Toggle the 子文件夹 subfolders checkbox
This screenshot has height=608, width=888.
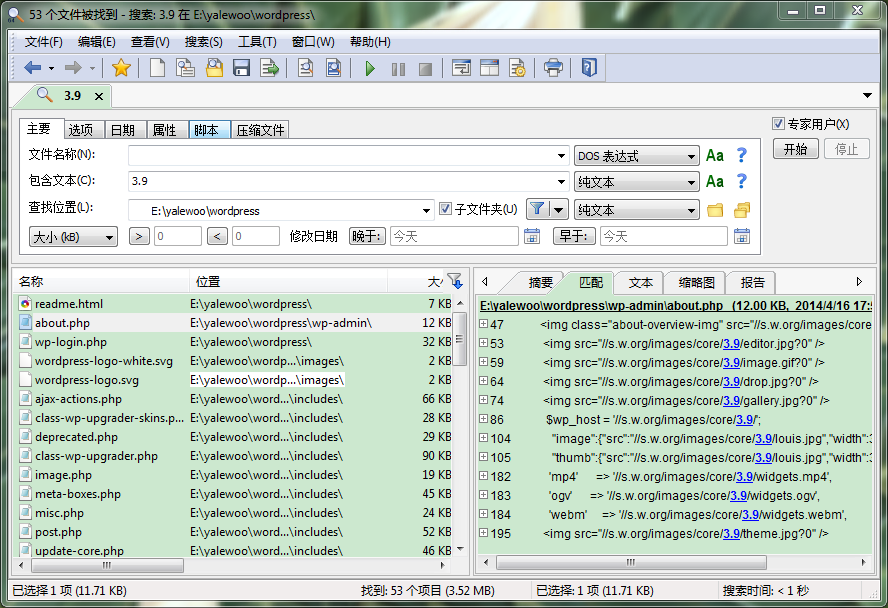pyautogui.click(x=446, y=210)
